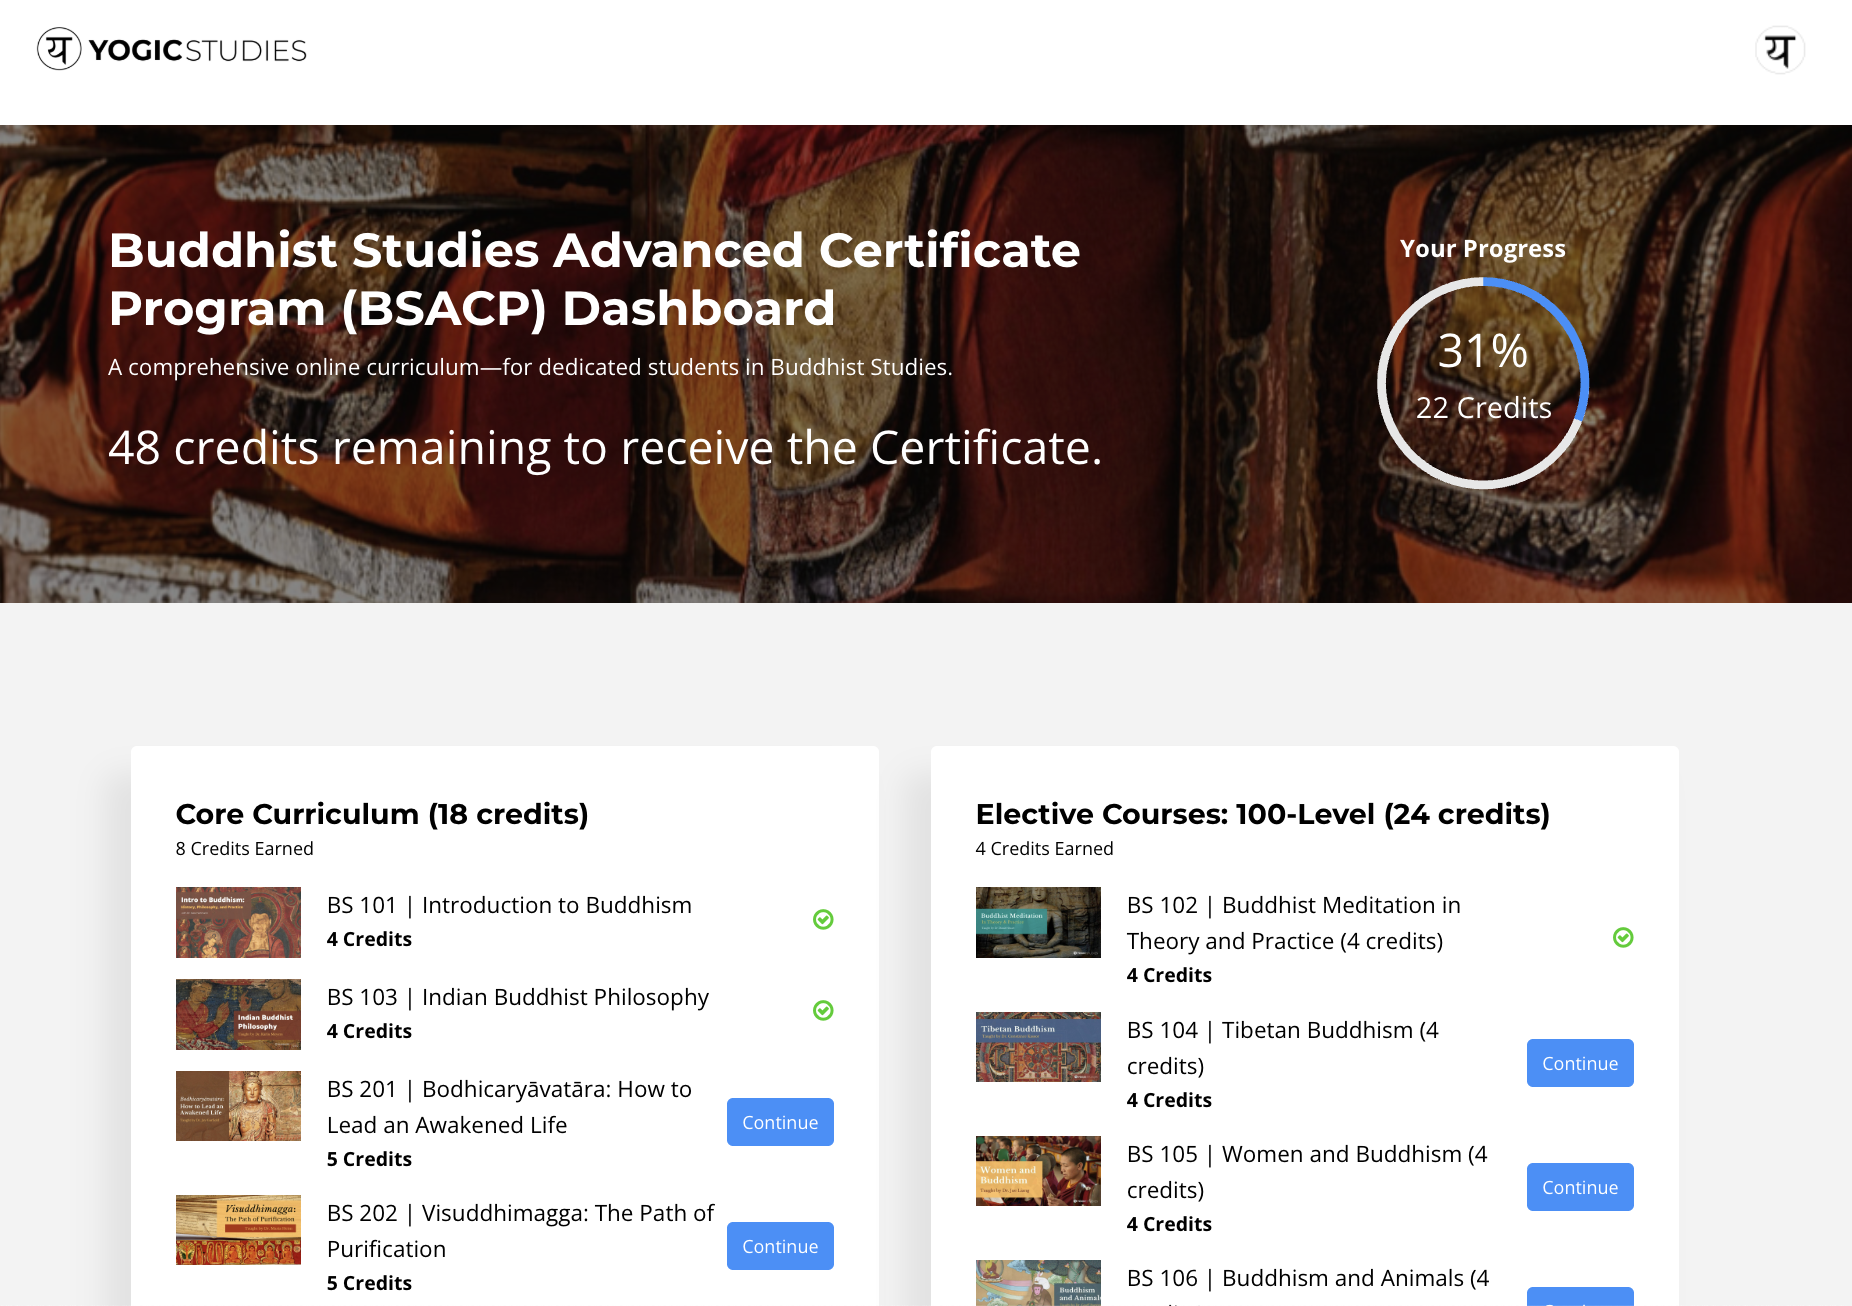Viewport: 1852px width, 1306px height.
Task: Click BS 102 completed checkmark icon
Action: (x=1623, y=937)
